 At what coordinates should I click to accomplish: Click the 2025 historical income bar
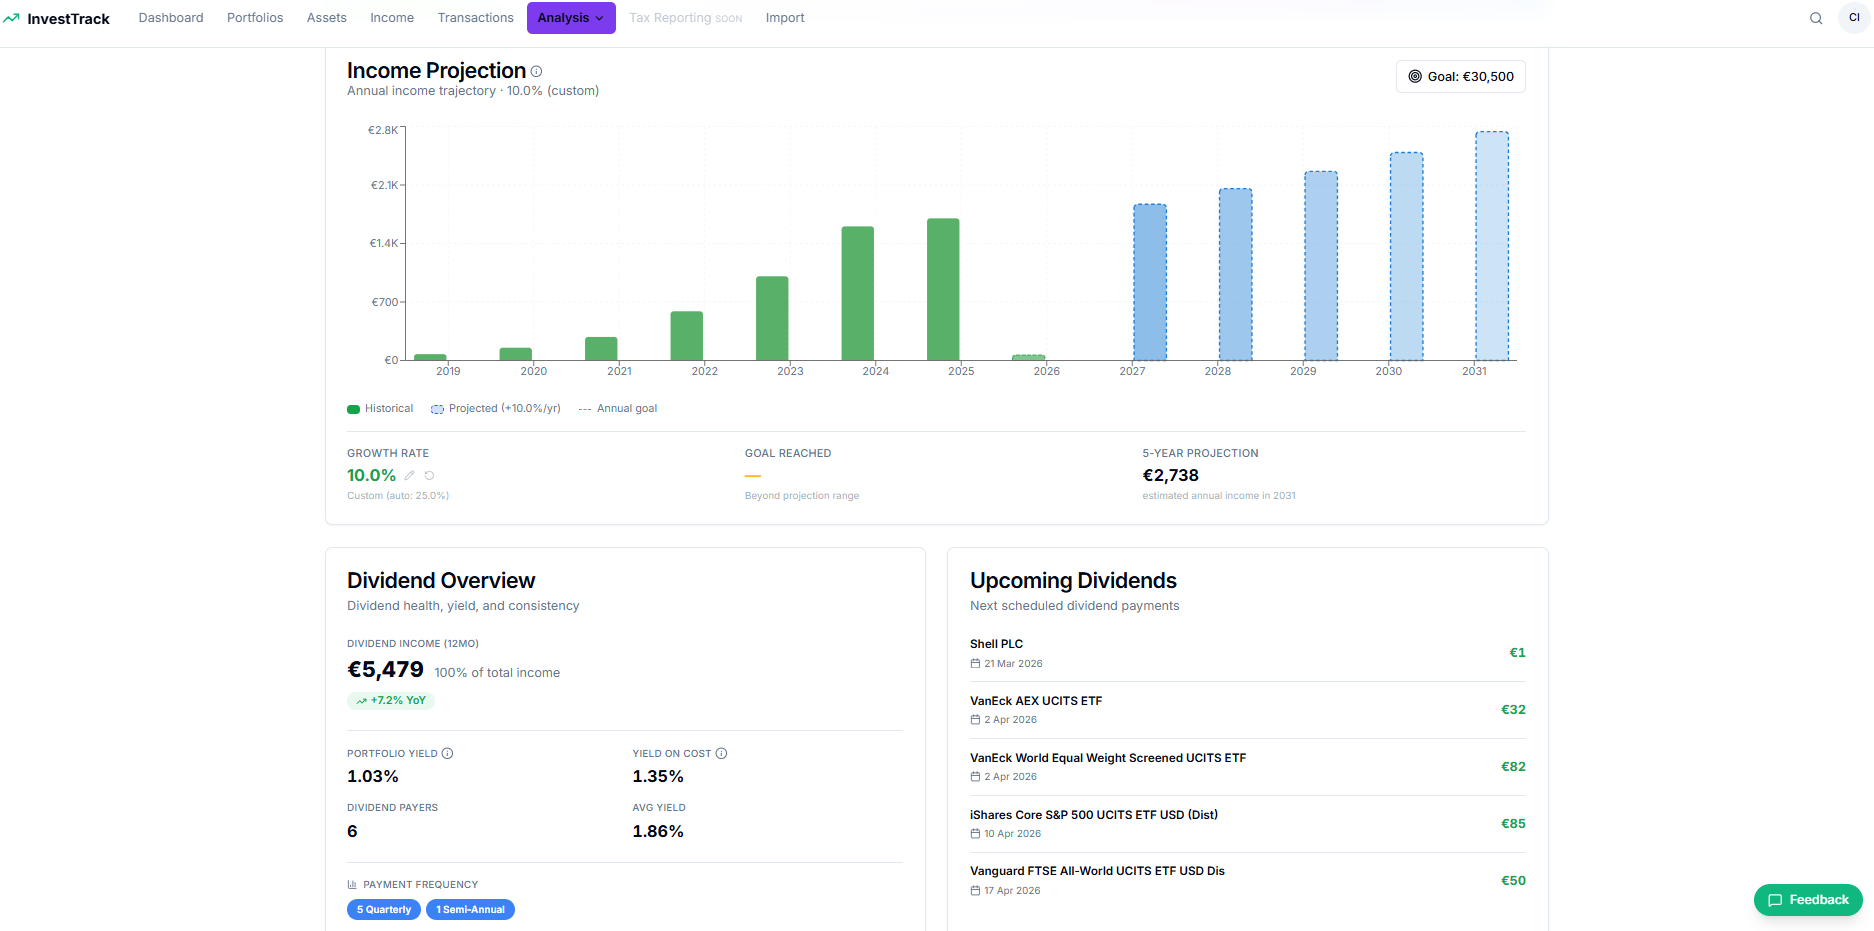[943, 290]
